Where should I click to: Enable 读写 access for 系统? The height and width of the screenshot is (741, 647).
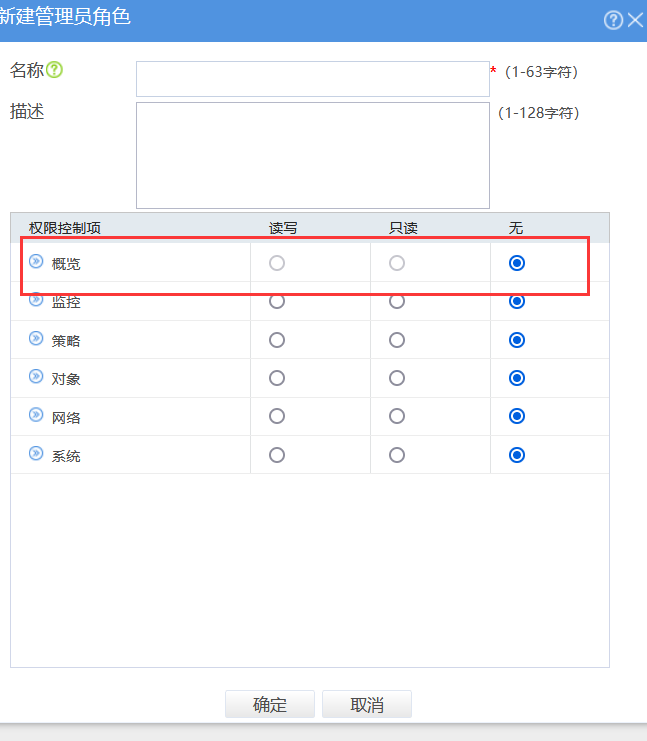pos(277,455)
